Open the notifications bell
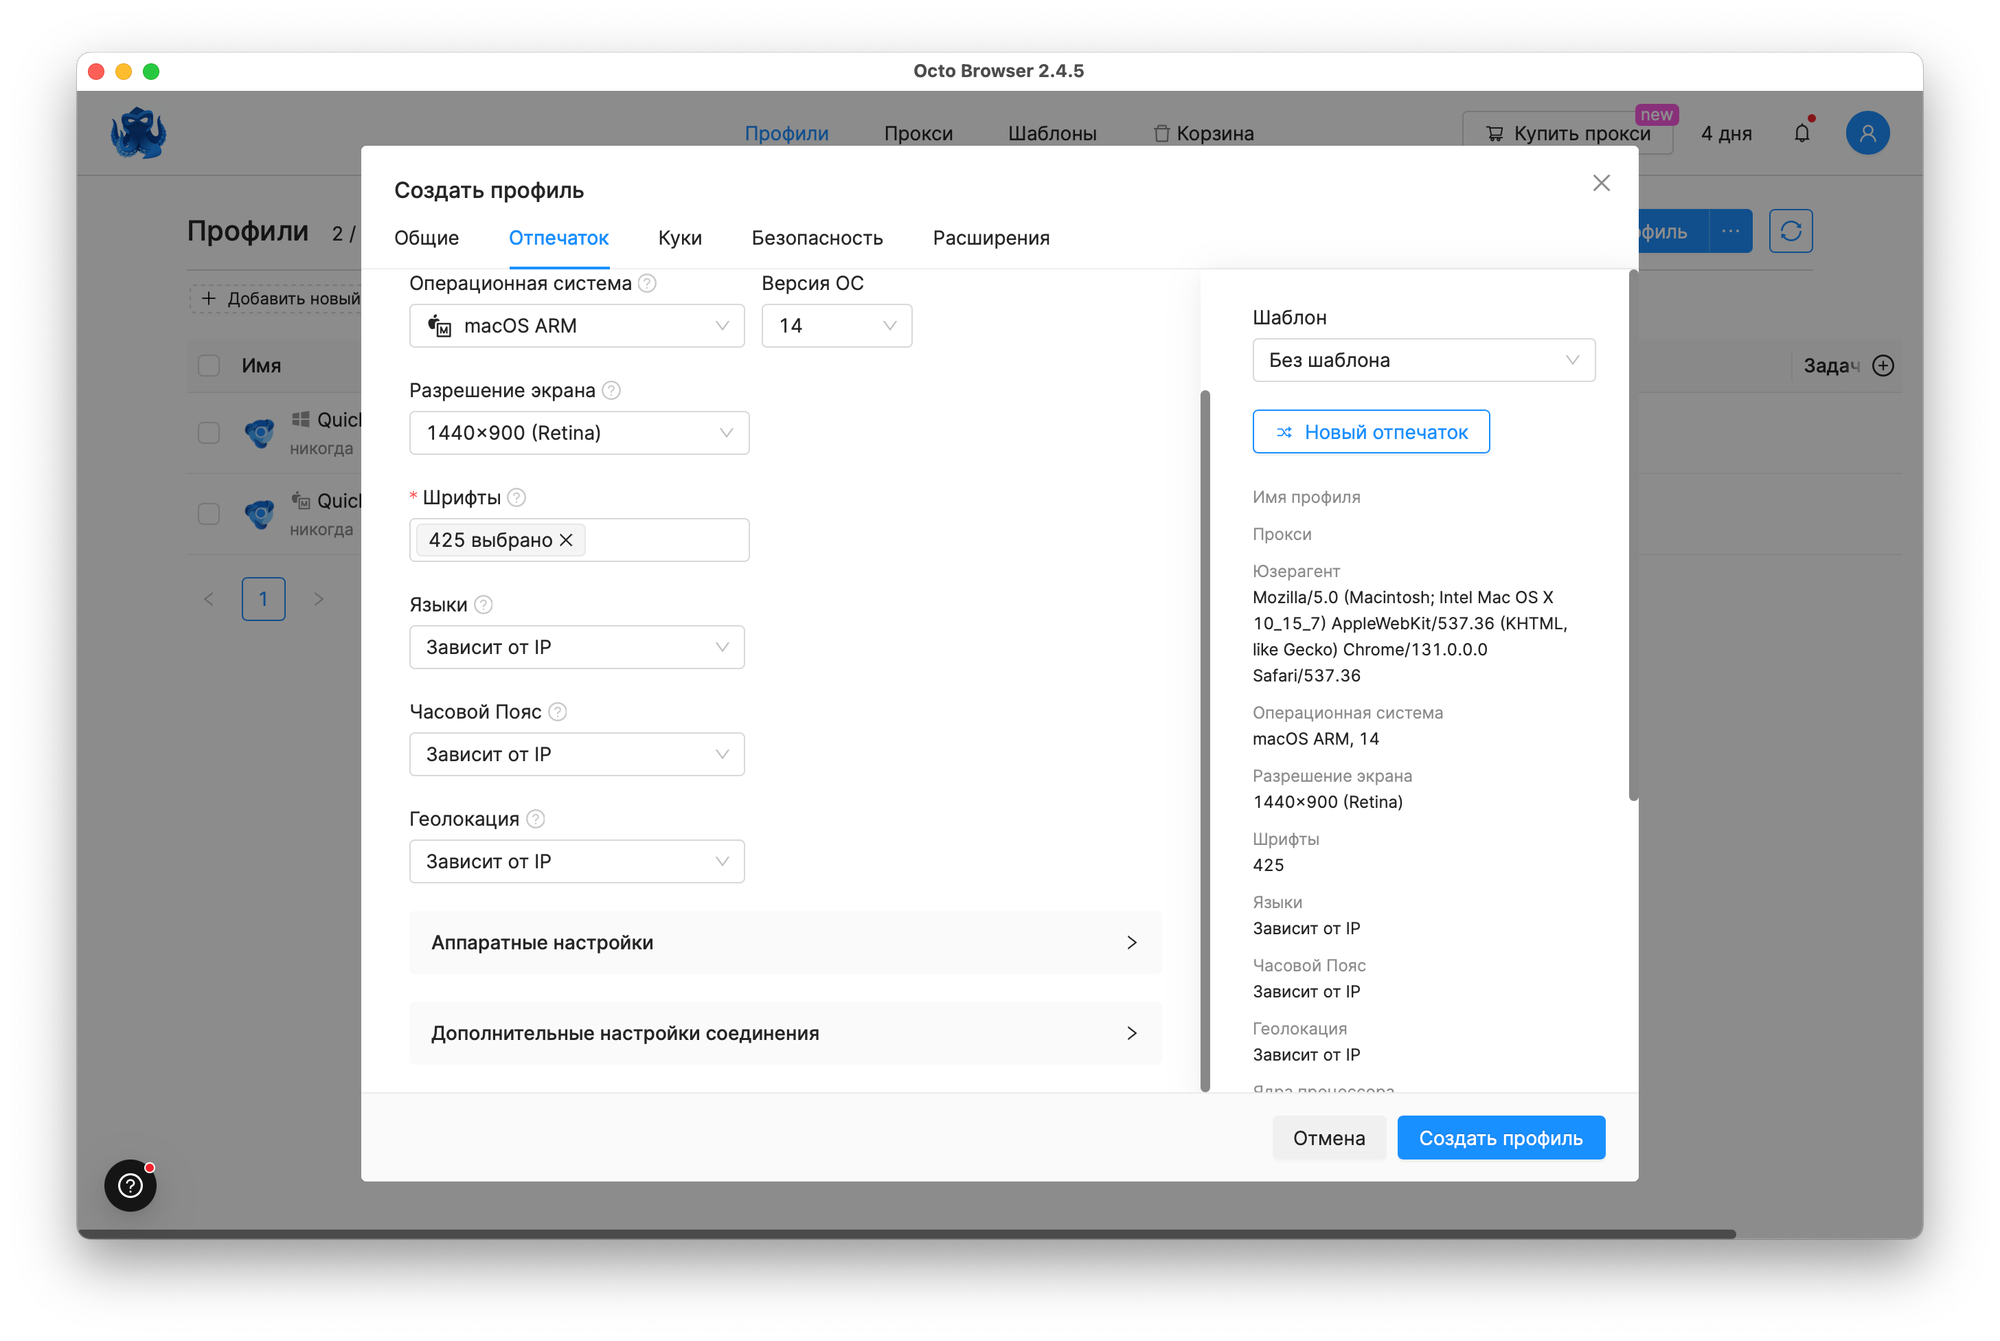 [1802, 133]
